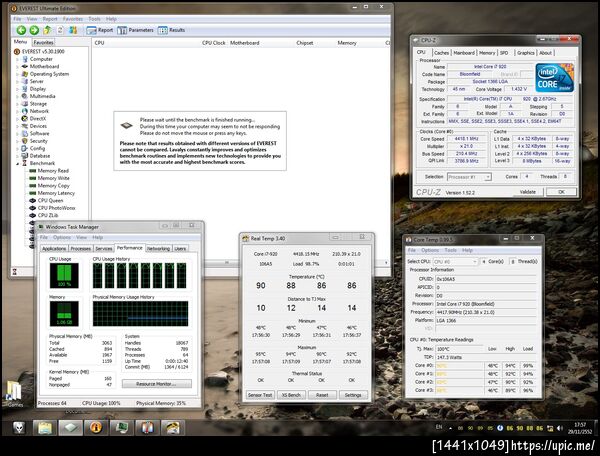The width and height of the screenshot is (600, 456).
Task: Open Results from EVEREST toolbar
Action: coord(171,30)
